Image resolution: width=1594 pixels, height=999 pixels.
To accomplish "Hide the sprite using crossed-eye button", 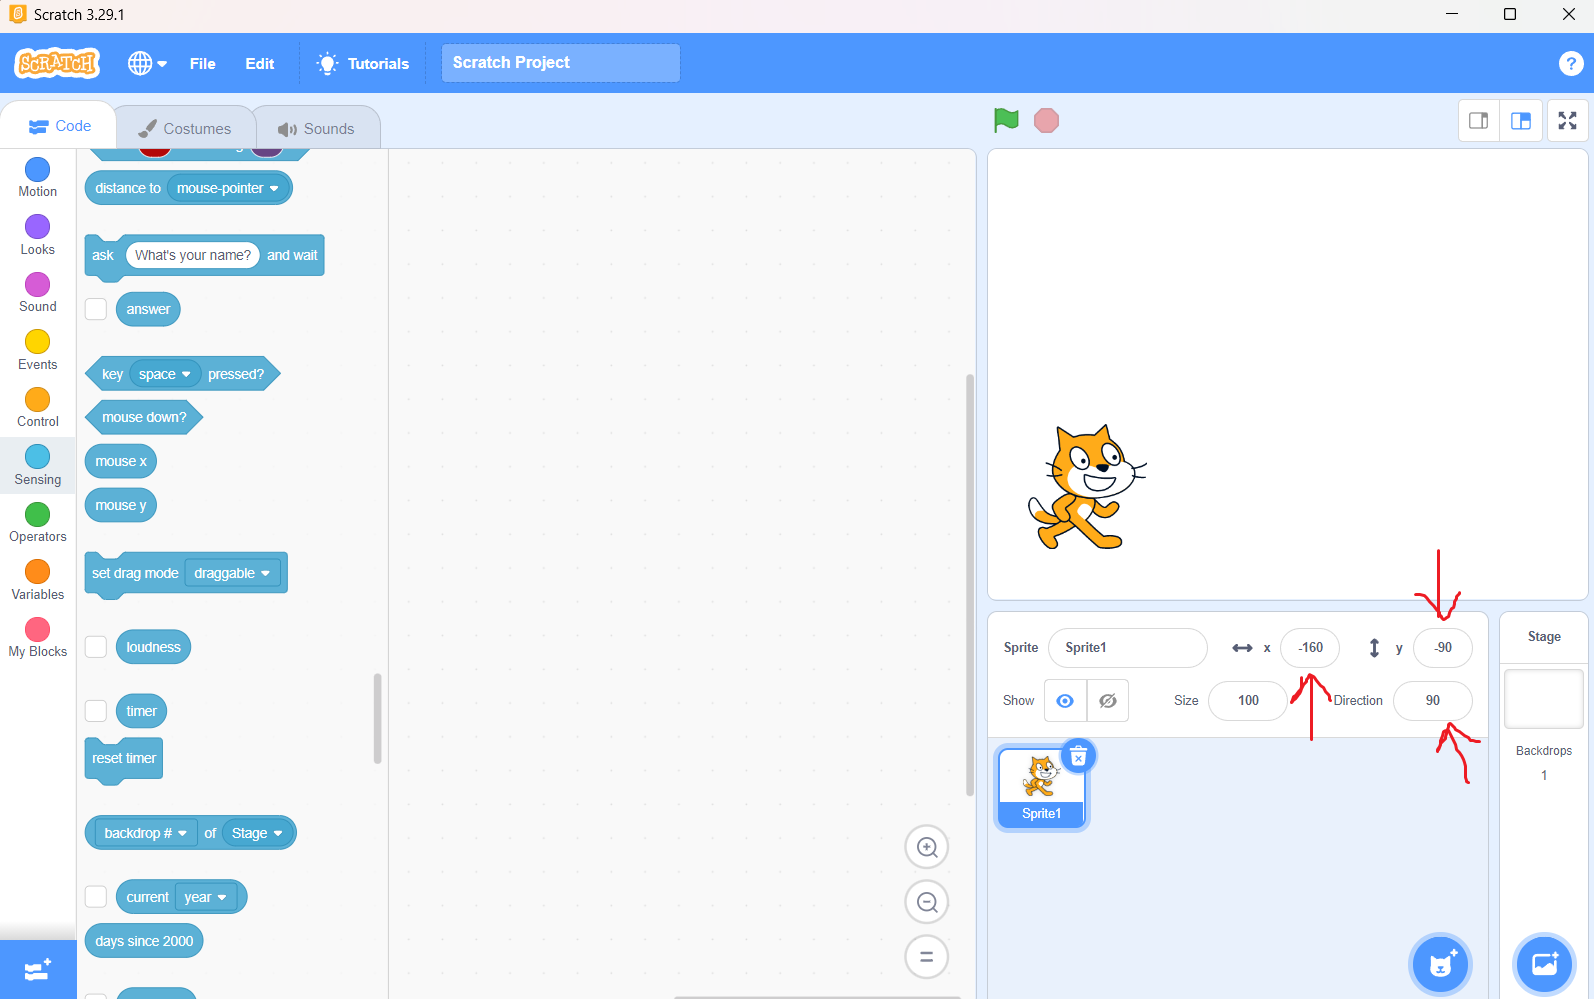I will point(1107,701).
